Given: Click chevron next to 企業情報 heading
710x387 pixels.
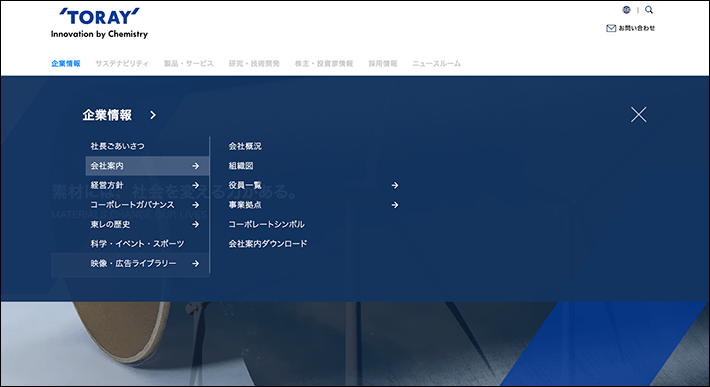Looking at the screenshot, I should [153, 115].
